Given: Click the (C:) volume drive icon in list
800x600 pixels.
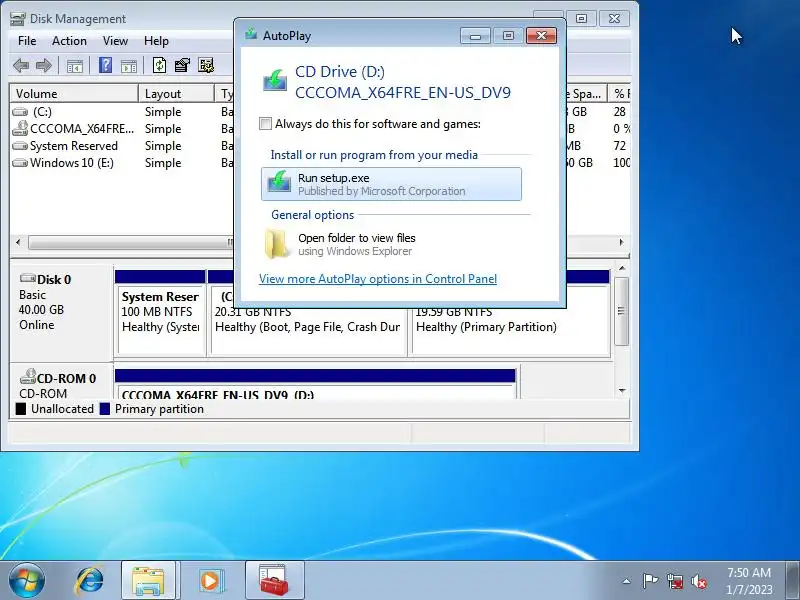Looking at the screenshot, I should 20,112.
